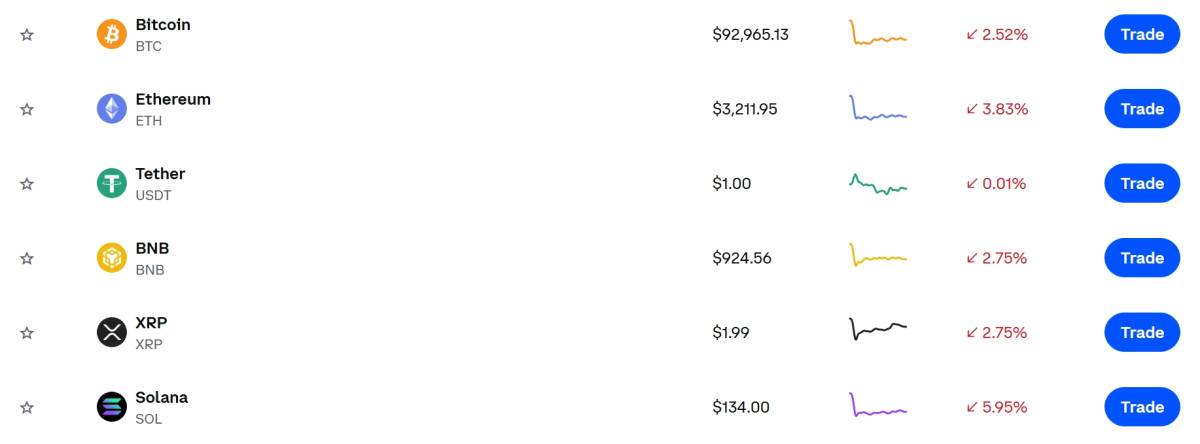This screenshot has width=1200, height=444.
Task: Click the black XRP logo icon
Action: tap(111, 333)
